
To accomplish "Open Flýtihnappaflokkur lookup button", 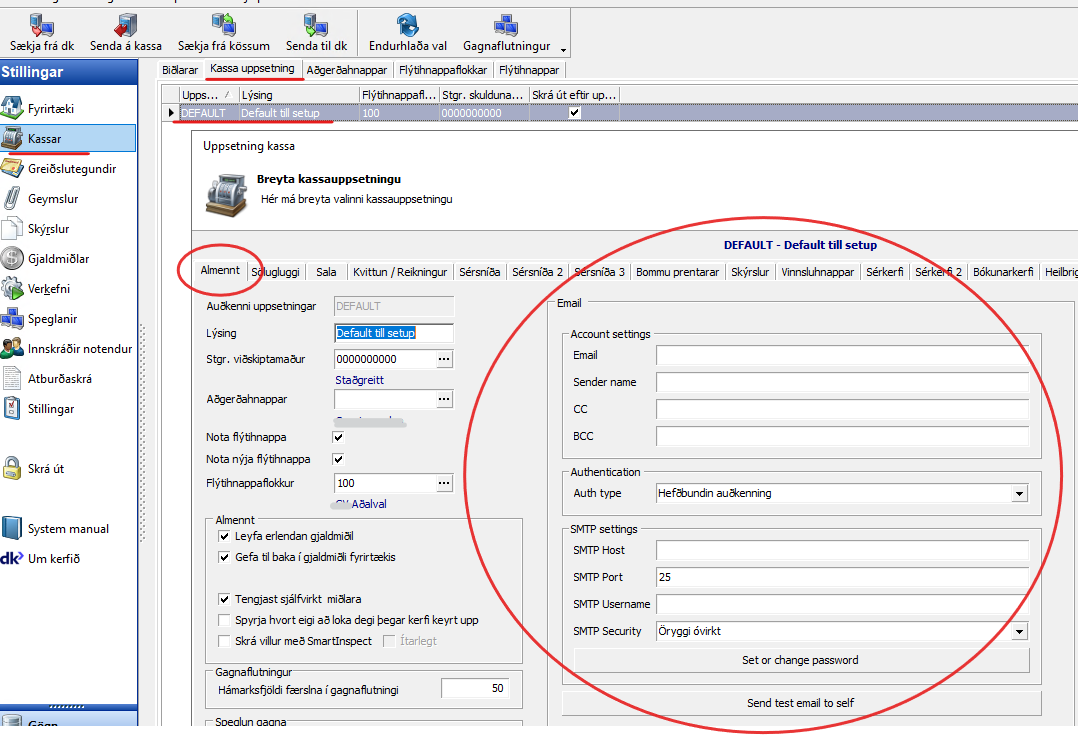I will coord(444,483).
